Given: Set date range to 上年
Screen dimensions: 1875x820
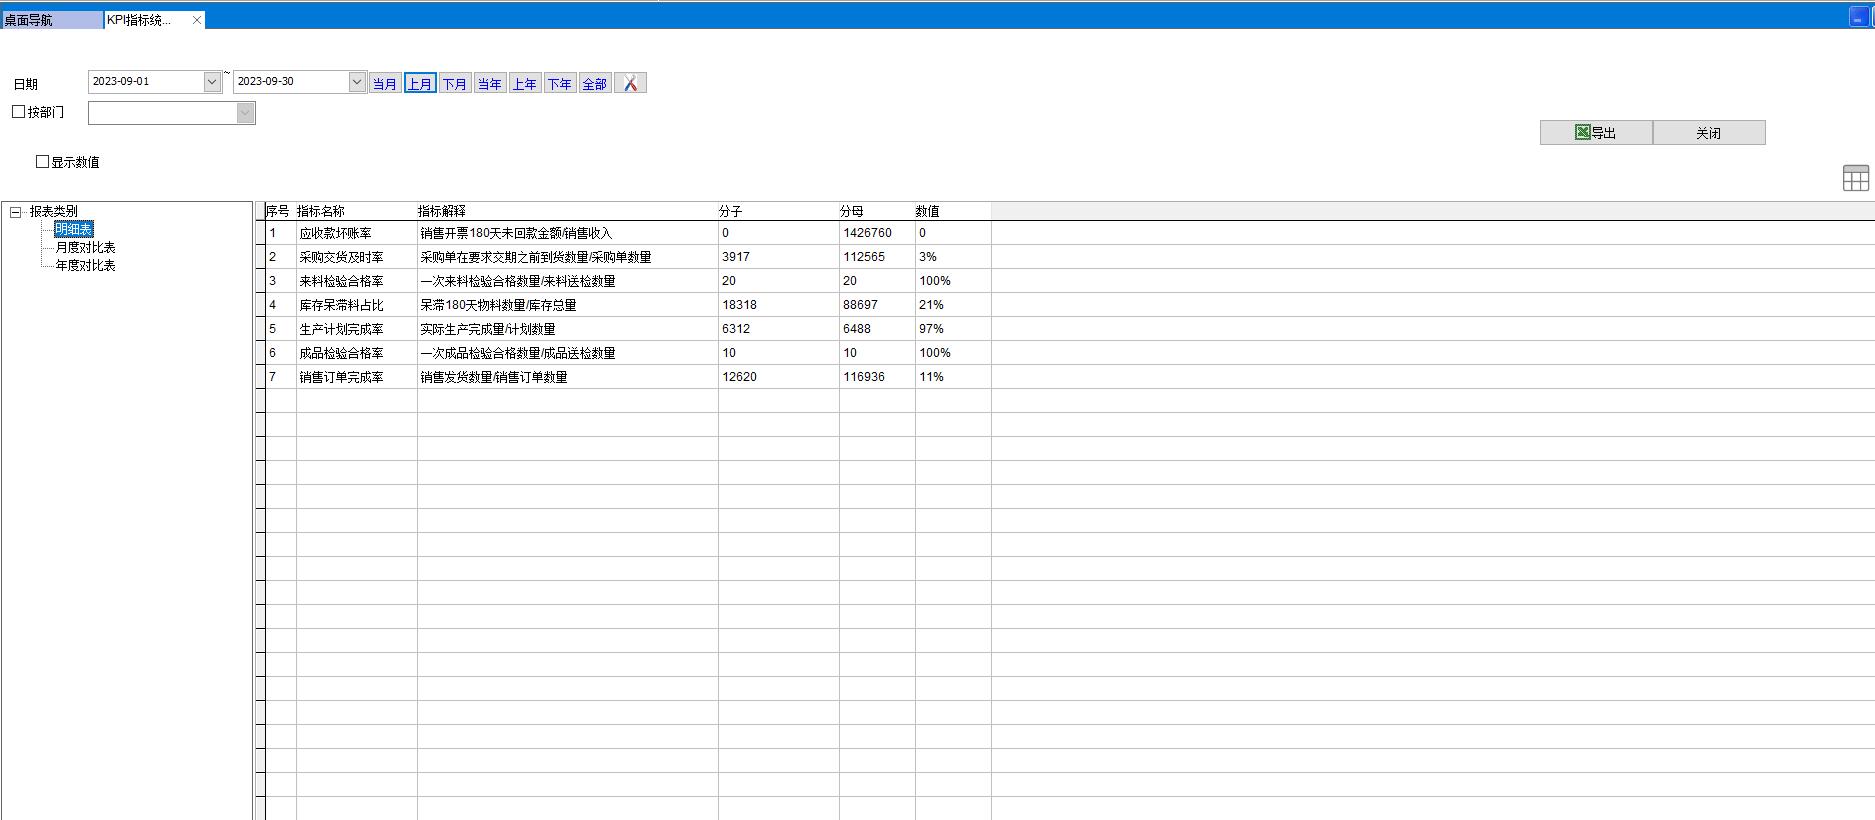Looking at the screenshot, I should coord(525,84).
